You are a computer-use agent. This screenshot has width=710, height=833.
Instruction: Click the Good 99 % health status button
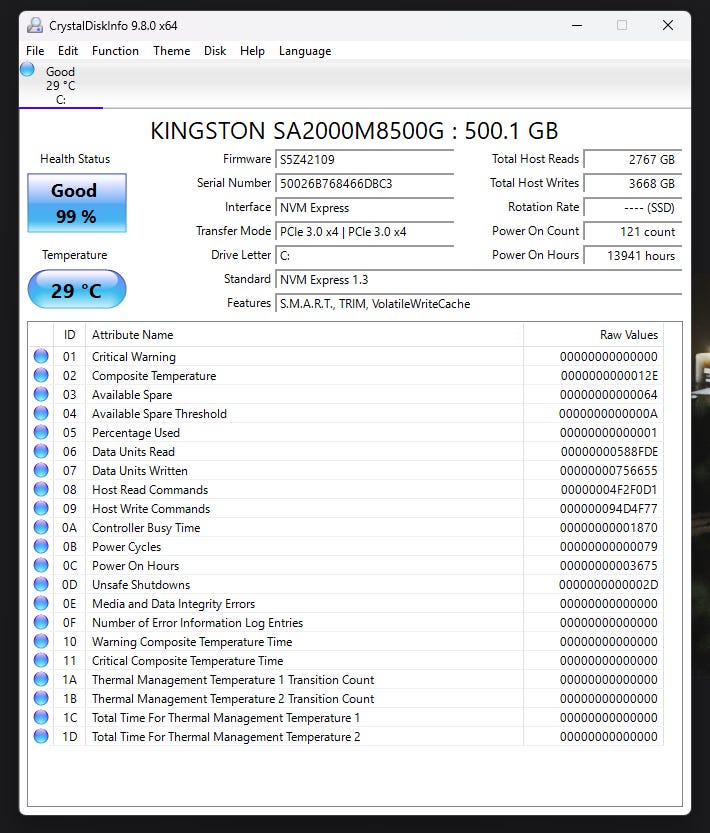click(x=77, y=203)
